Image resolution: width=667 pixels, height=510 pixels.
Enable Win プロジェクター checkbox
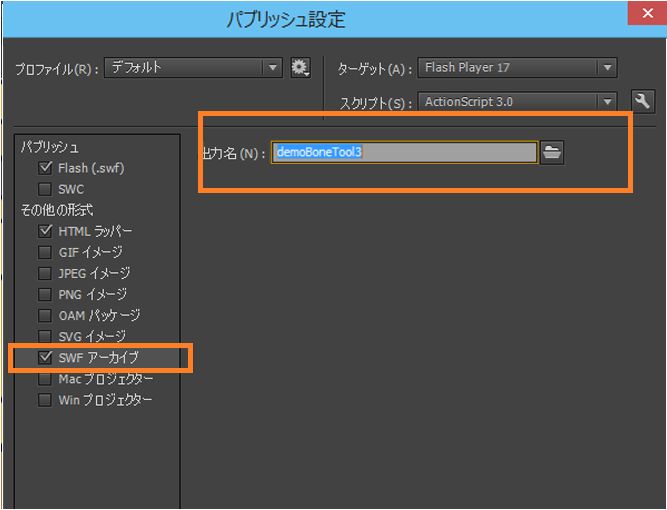click(45, 400)
